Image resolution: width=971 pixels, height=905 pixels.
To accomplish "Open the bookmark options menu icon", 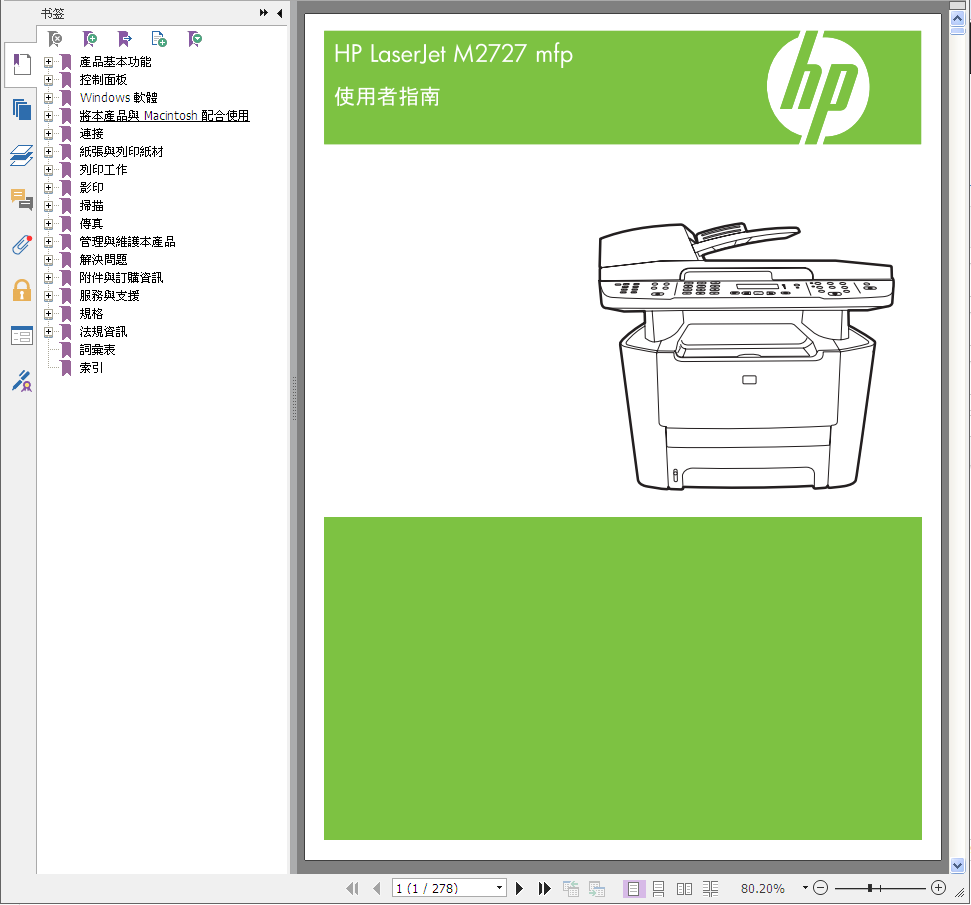I will tap(194, 40).
